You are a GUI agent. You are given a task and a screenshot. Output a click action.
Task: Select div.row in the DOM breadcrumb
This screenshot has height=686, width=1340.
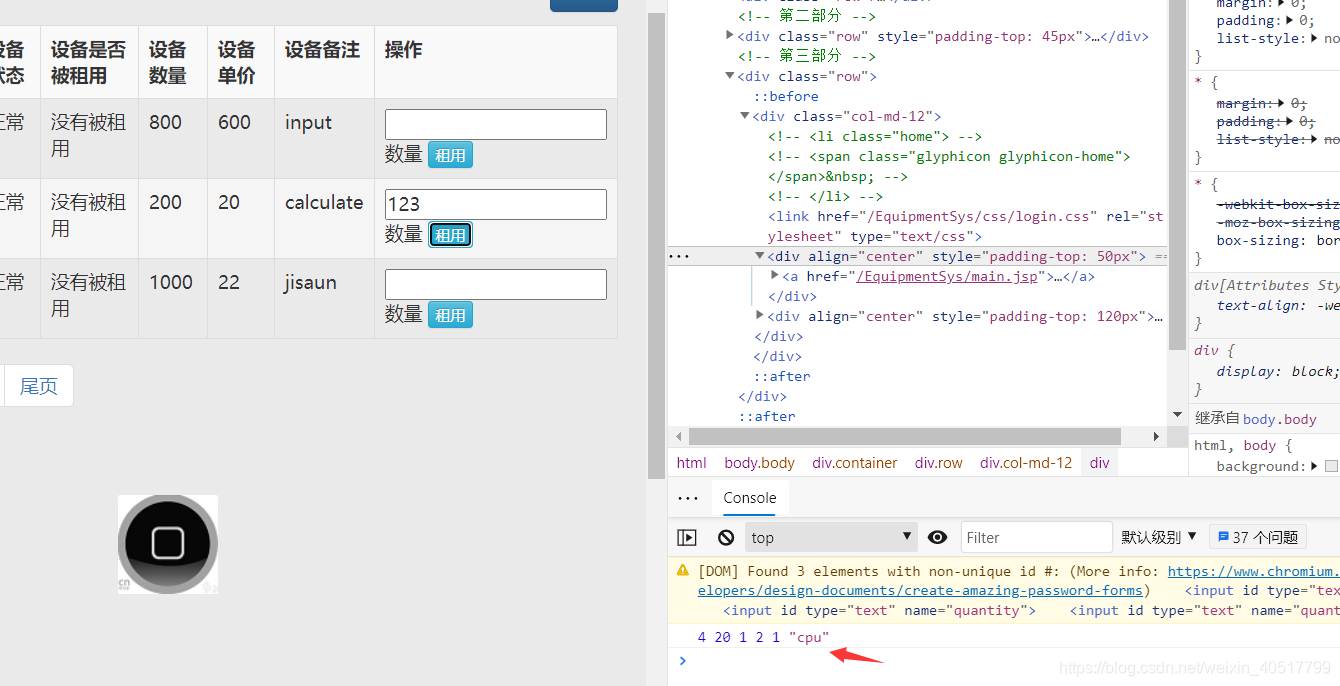(939, 463)
